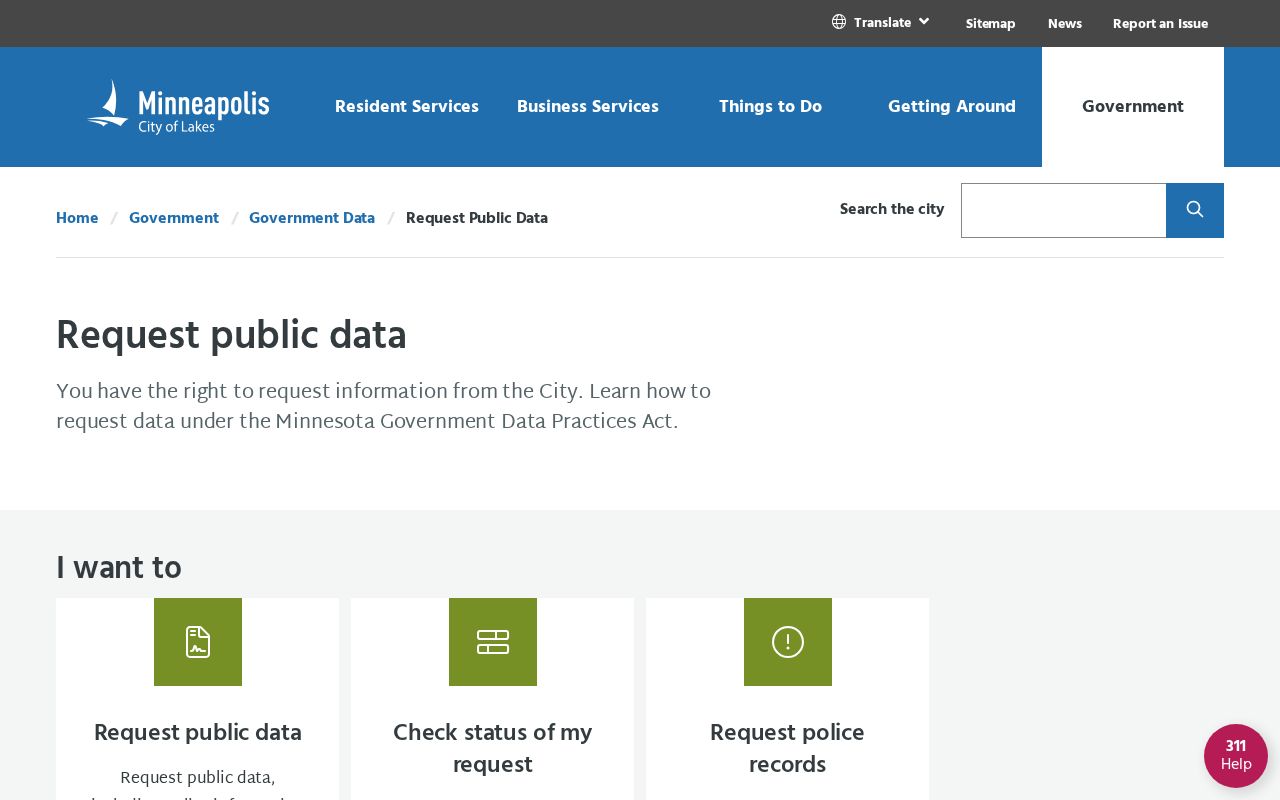Open the Business Services menu

coord(588,107)
